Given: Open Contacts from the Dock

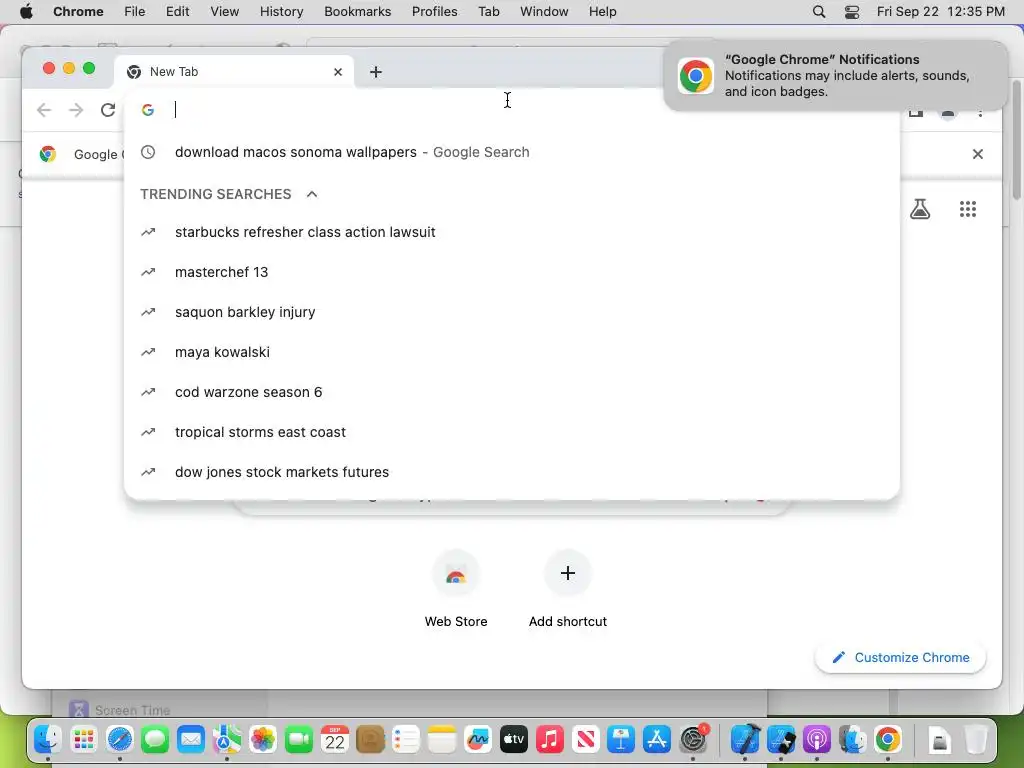Looking at the screenshot, I should 370,739.
